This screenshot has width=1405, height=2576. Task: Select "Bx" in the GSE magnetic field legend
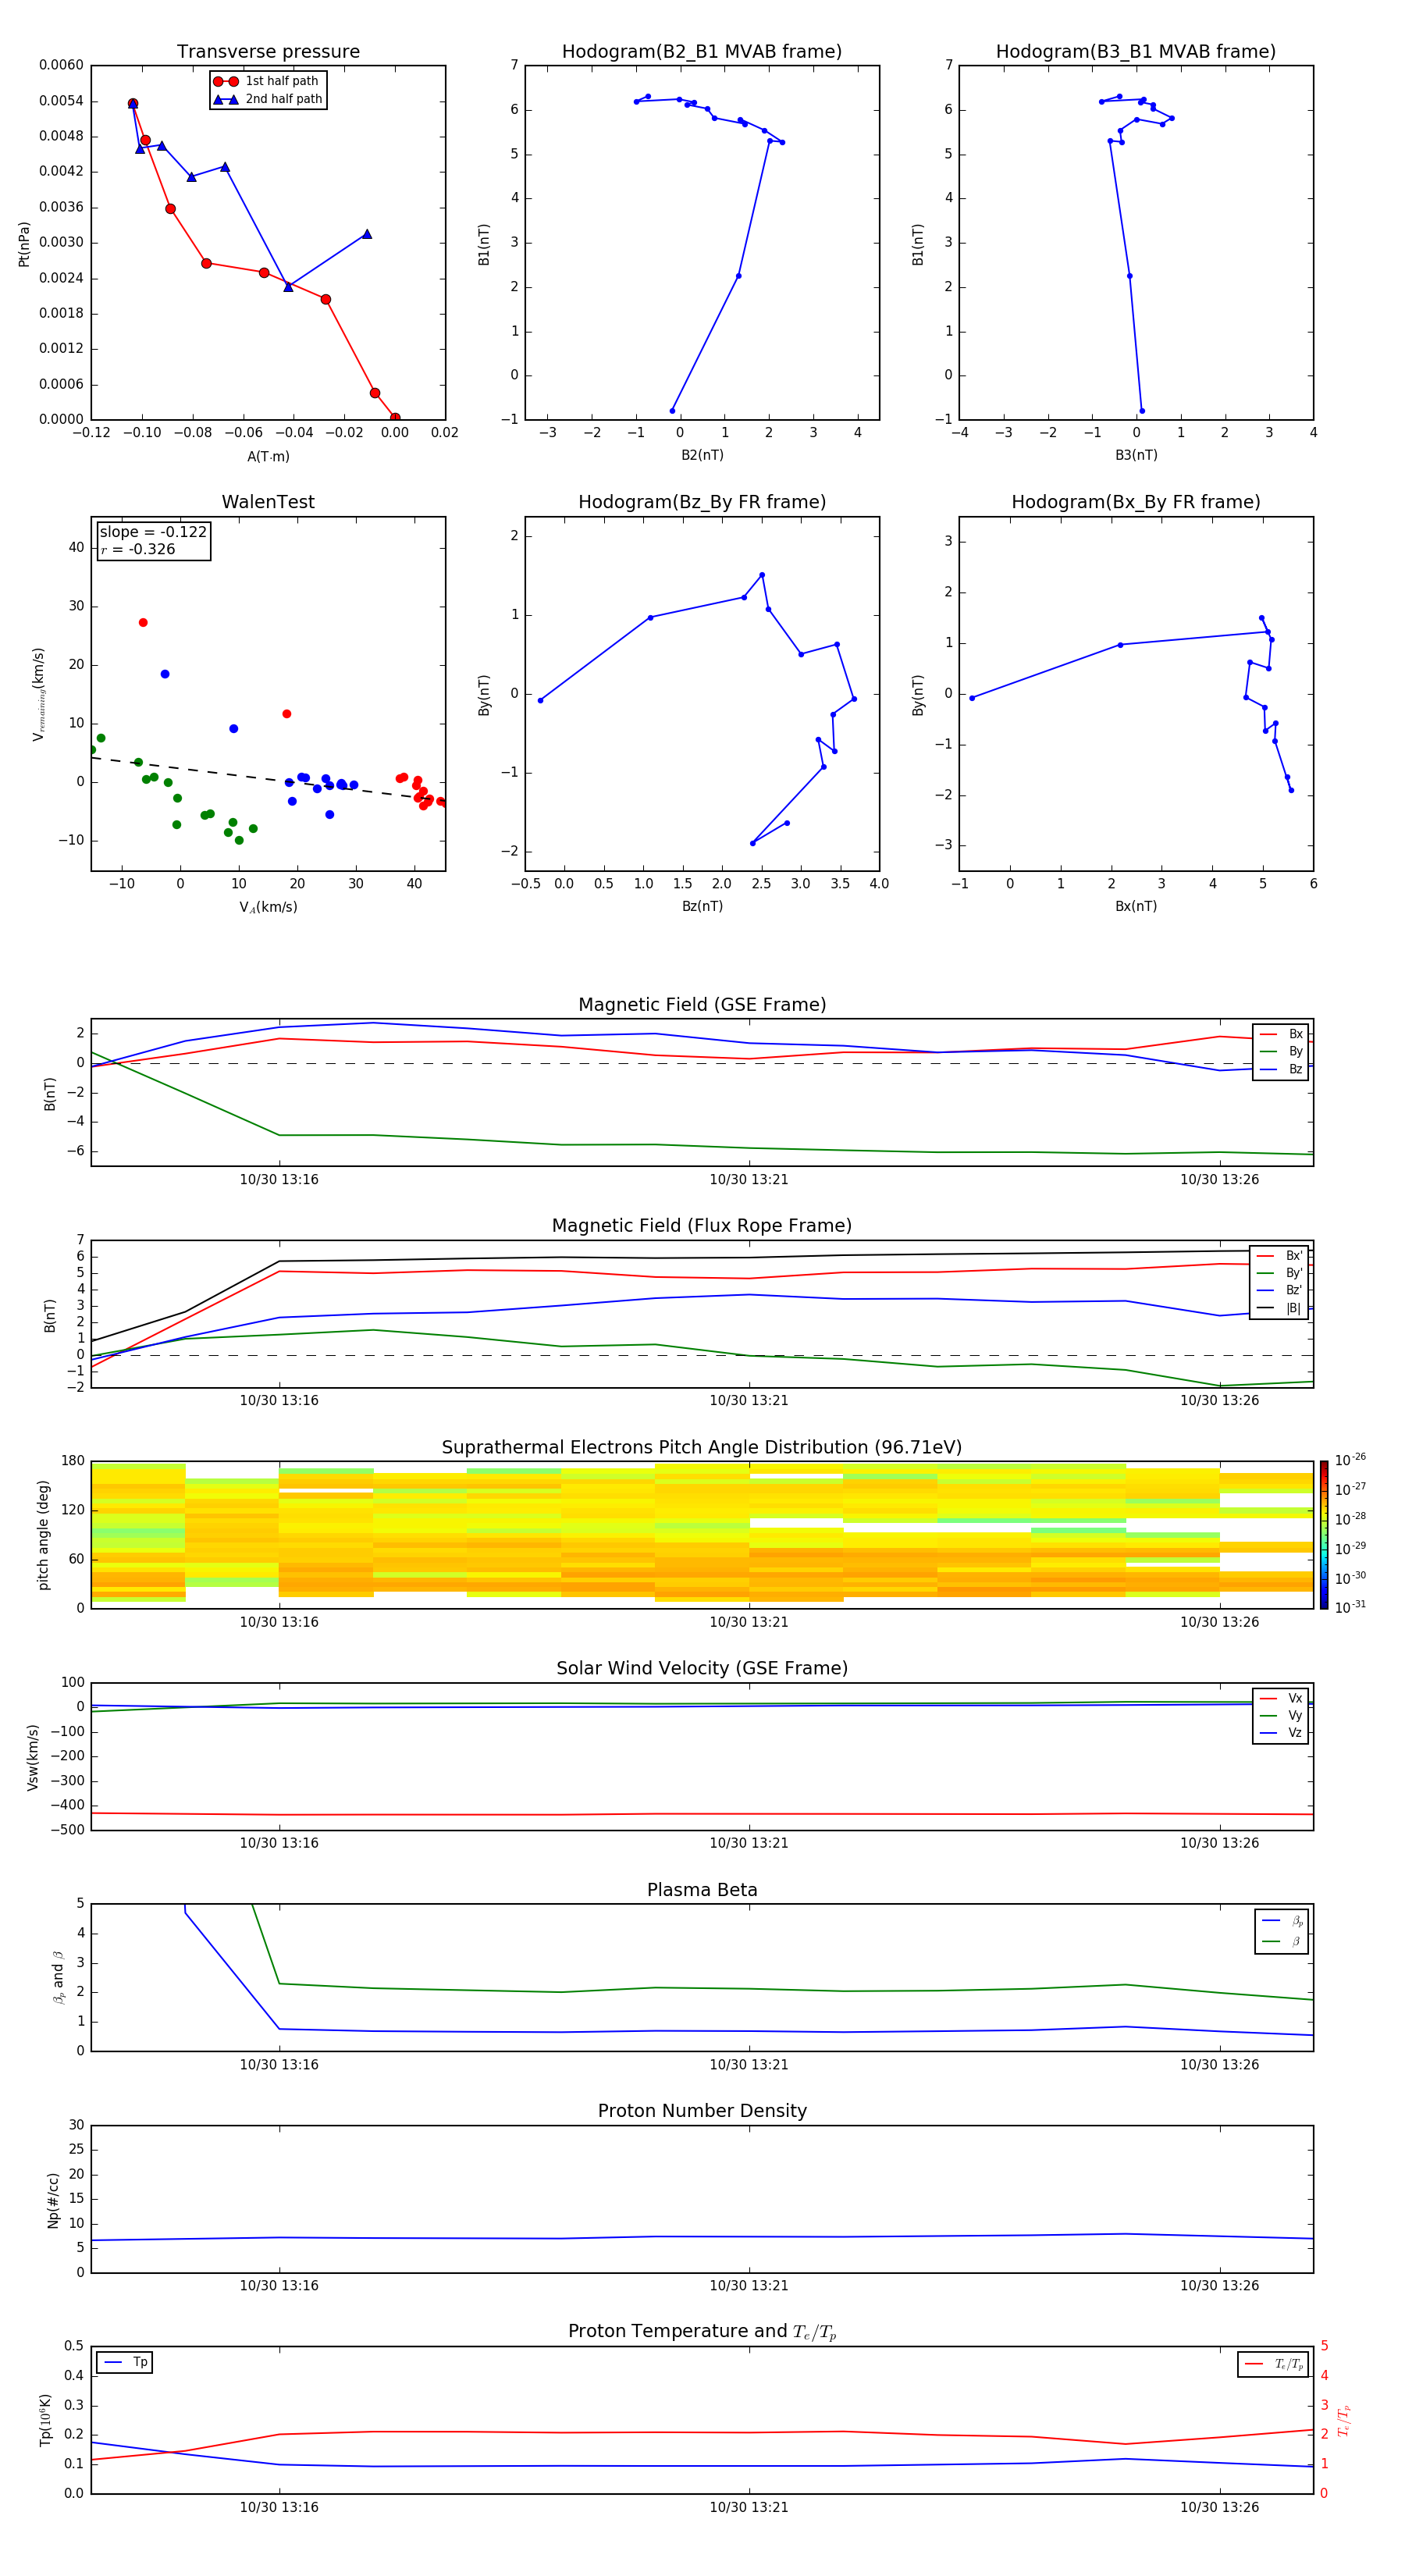pyautogui.click(x=1281, y=1034)
